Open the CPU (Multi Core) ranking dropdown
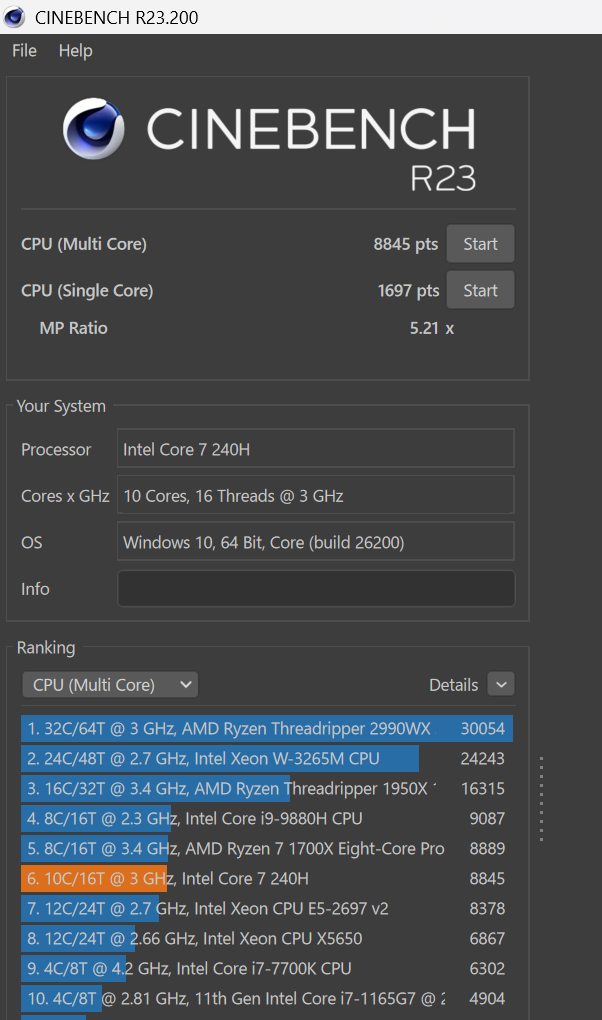Image resolution: width=602 pixels, height=1020 pixels. coord(109,684)
